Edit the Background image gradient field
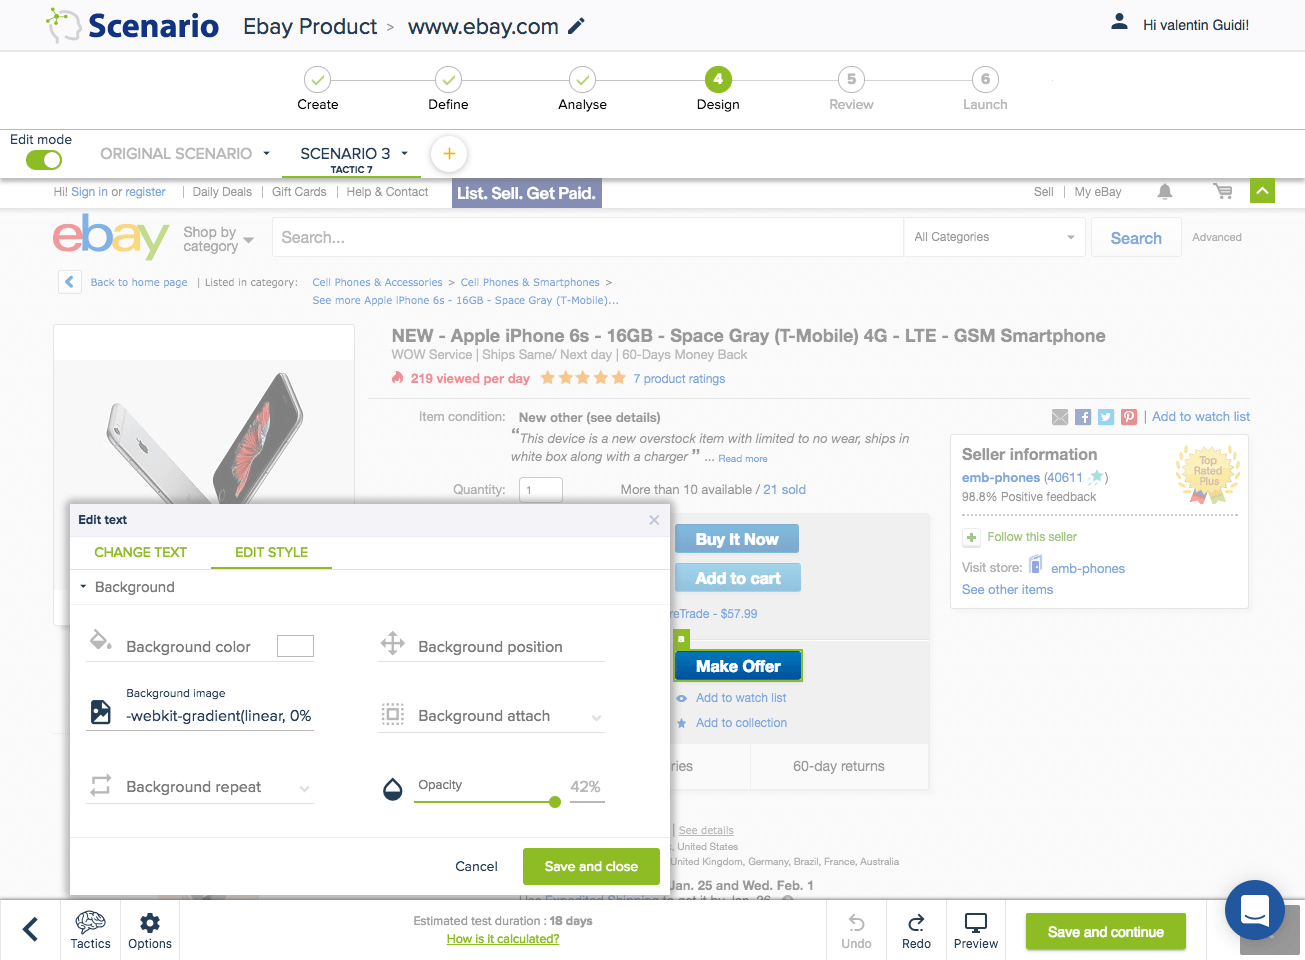 (219, 716)
